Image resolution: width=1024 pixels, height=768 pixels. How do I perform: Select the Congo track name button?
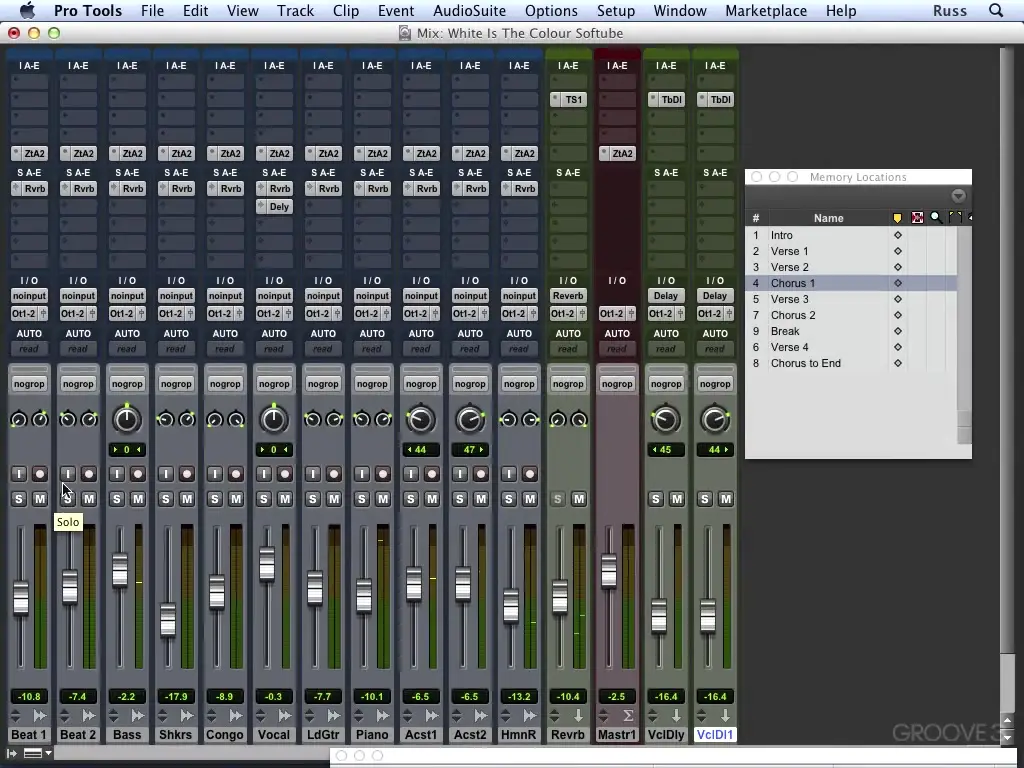[225, 735]
